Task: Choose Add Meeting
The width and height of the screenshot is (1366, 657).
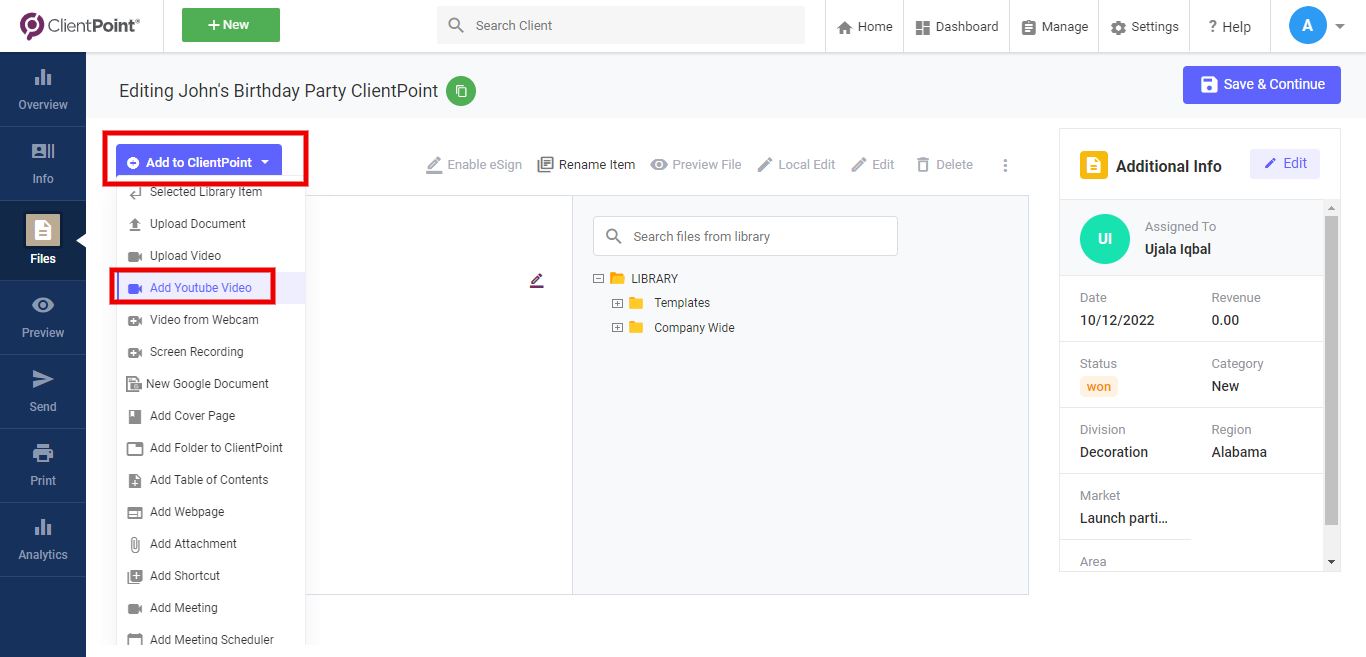Action: (211, 608)
